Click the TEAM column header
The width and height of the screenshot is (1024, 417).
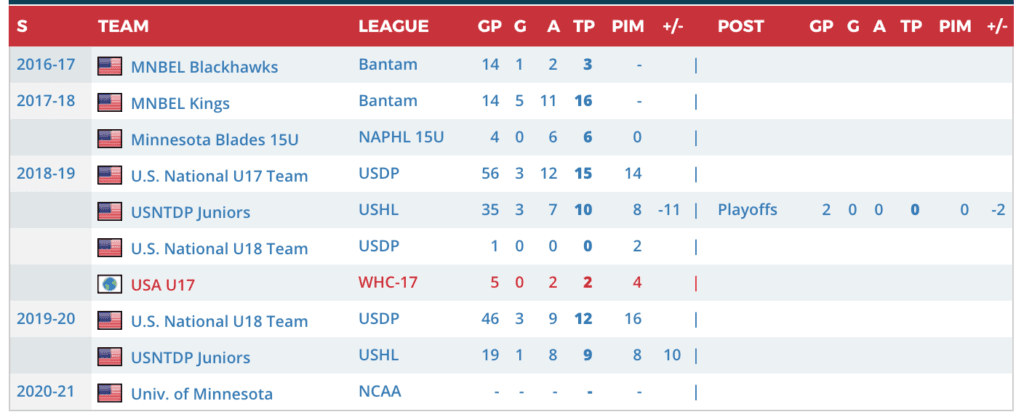(x=123, y=27)
